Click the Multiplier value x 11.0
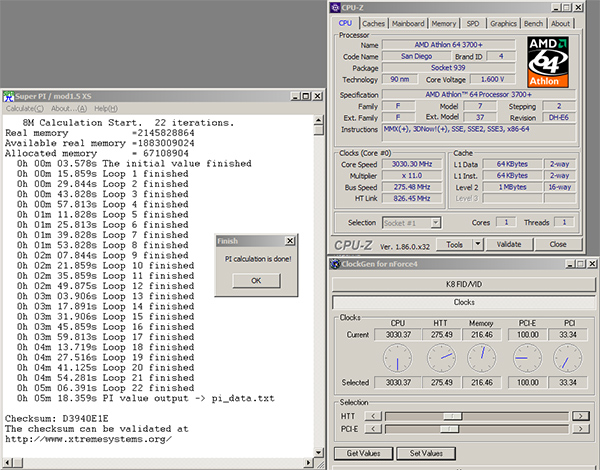The image size is (600, 470). click(x=412, y=176)
